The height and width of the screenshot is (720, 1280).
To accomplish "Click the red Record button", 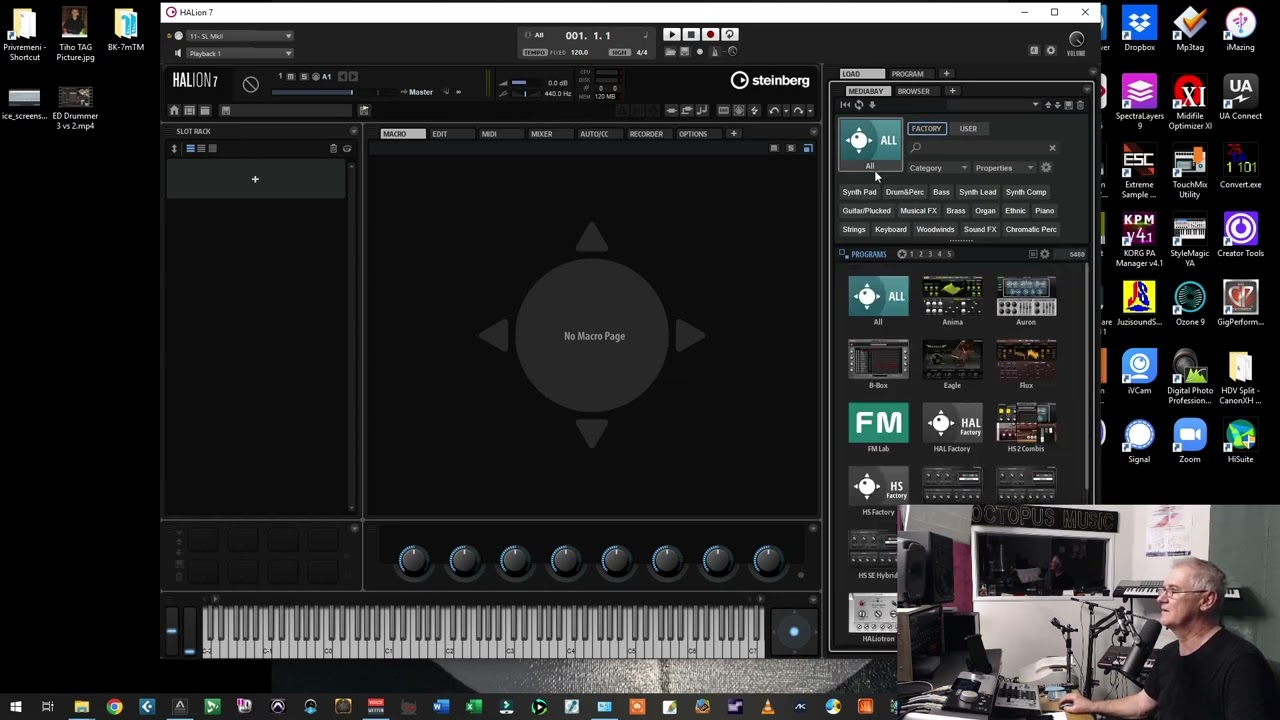I will tap(710, 35).
